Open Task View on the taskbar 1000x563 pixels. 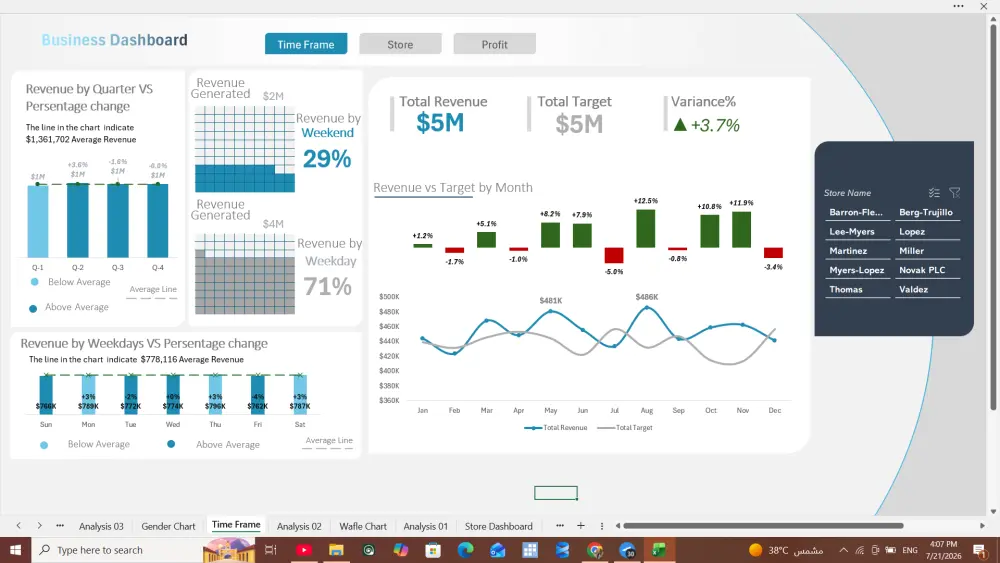pos(270,550)
